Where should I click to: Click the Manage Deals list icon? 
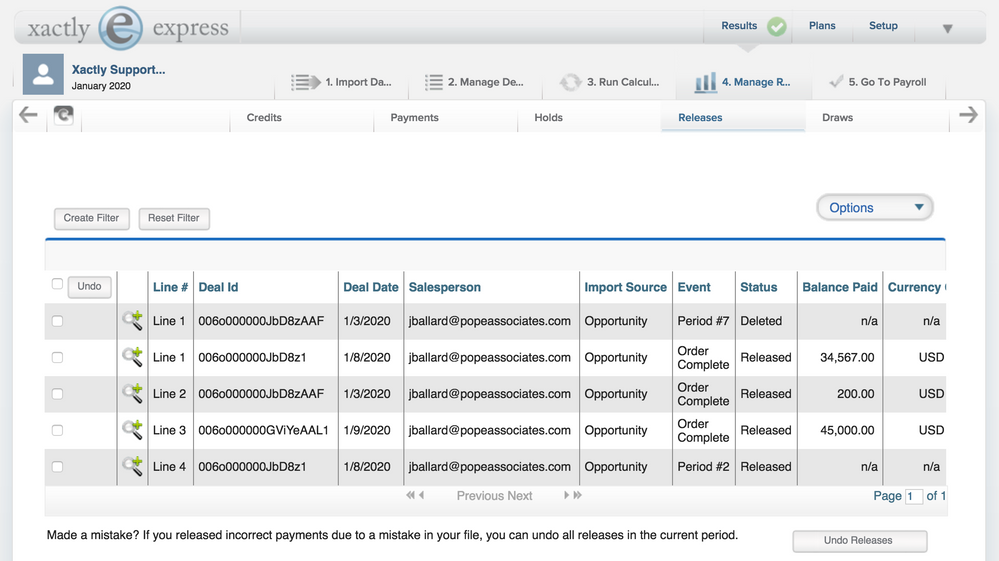coord(434,82)
